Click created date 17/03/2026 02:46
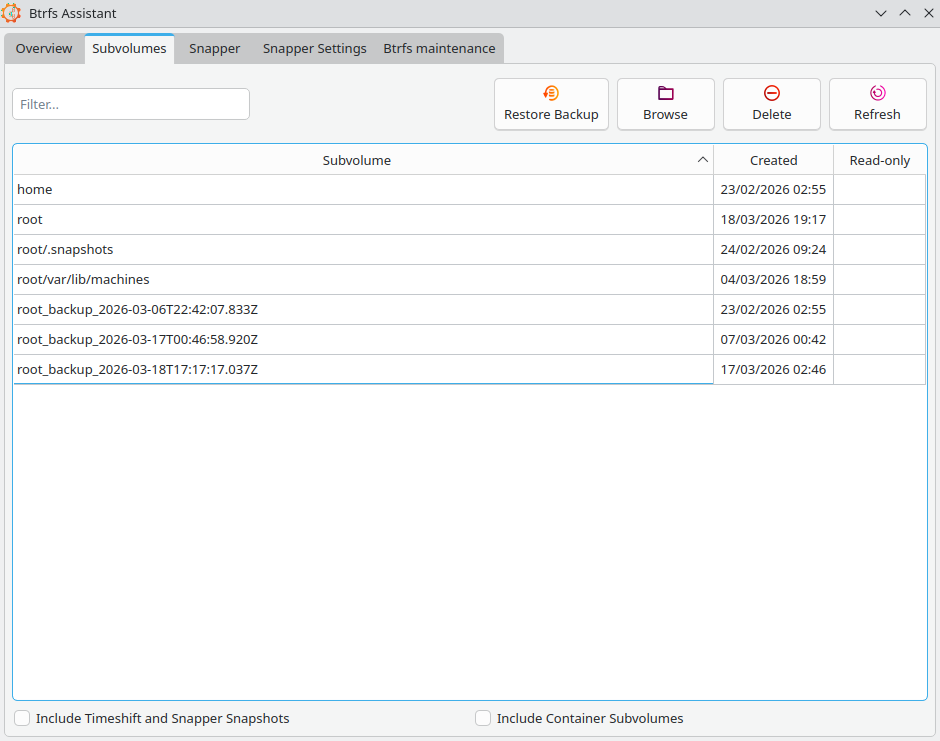 [773, 369]
